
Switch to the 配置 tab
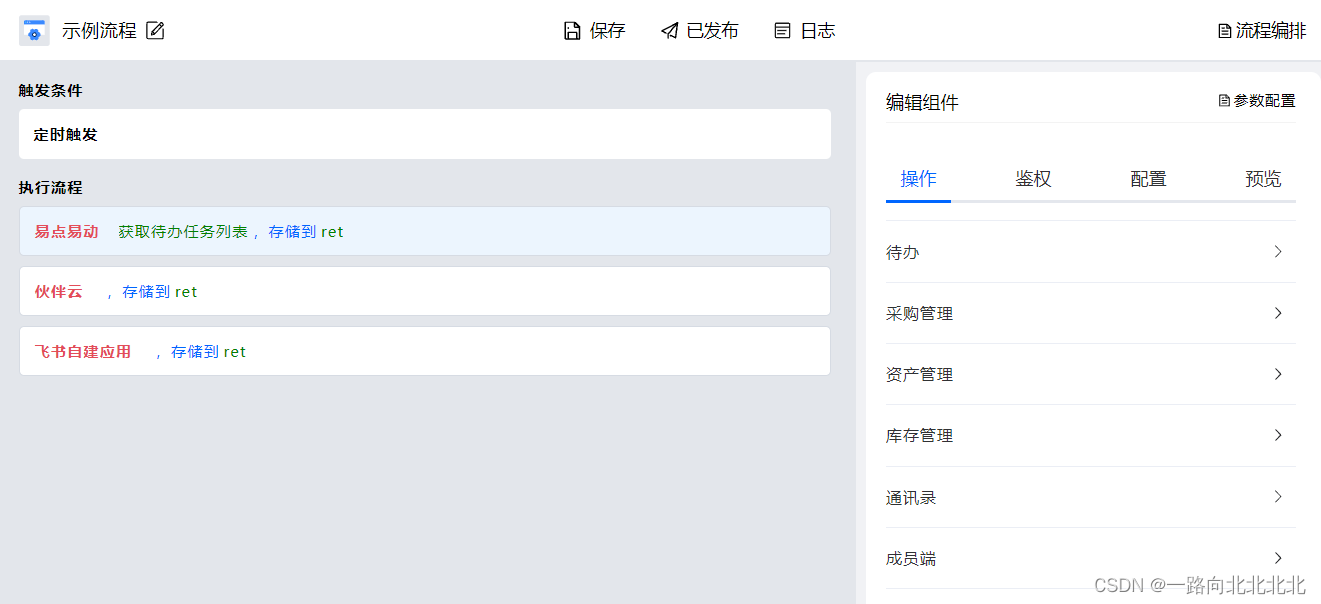[x=1147, y=178]
